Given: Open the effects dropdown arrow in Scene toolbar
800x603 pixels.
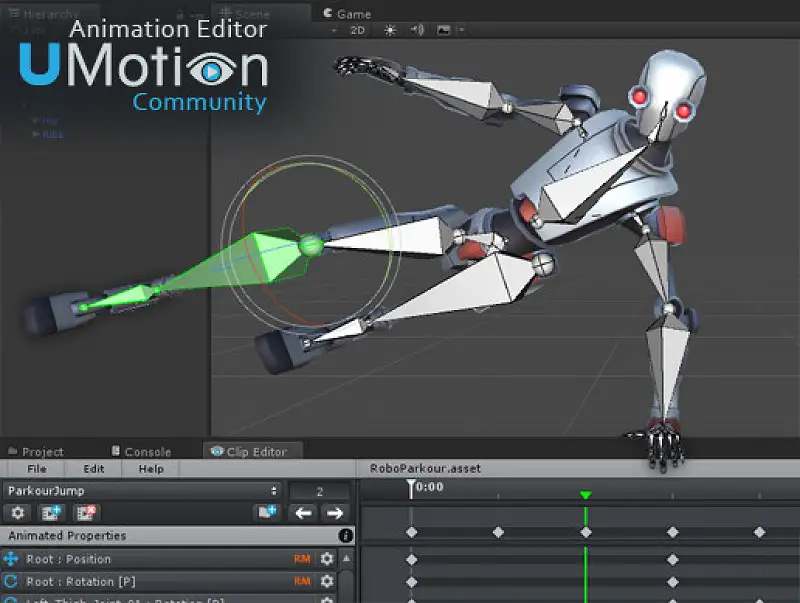Looking at the screenshot, I should (x=462, y=30).
